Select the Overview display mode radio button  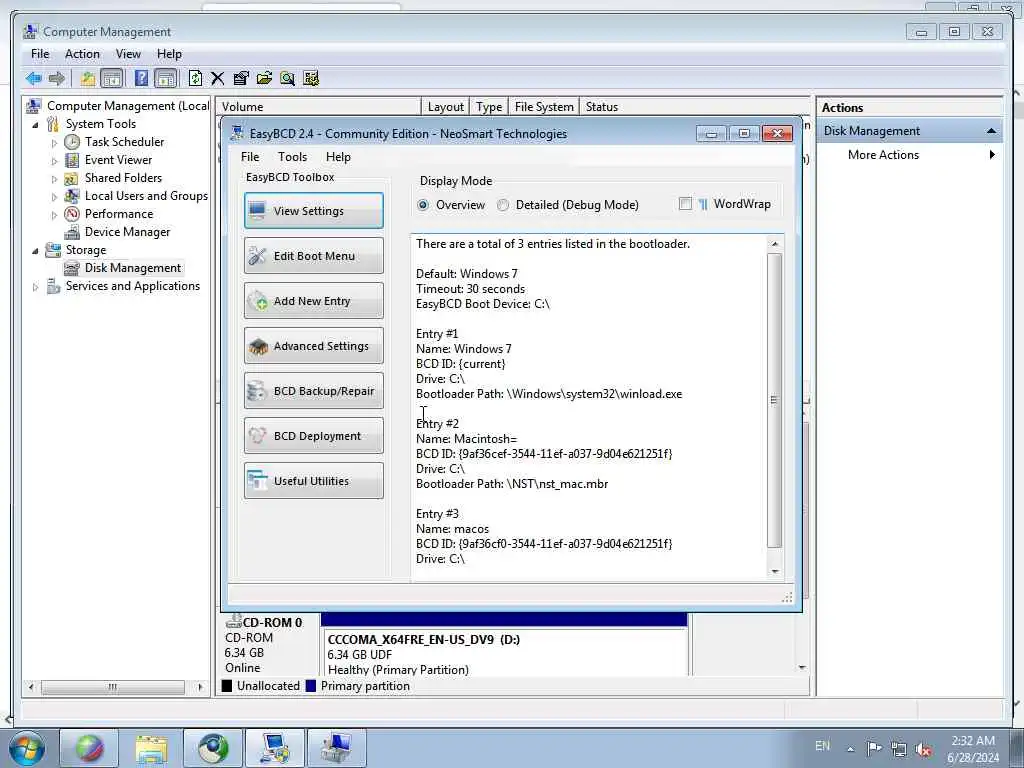coord(423,205)
